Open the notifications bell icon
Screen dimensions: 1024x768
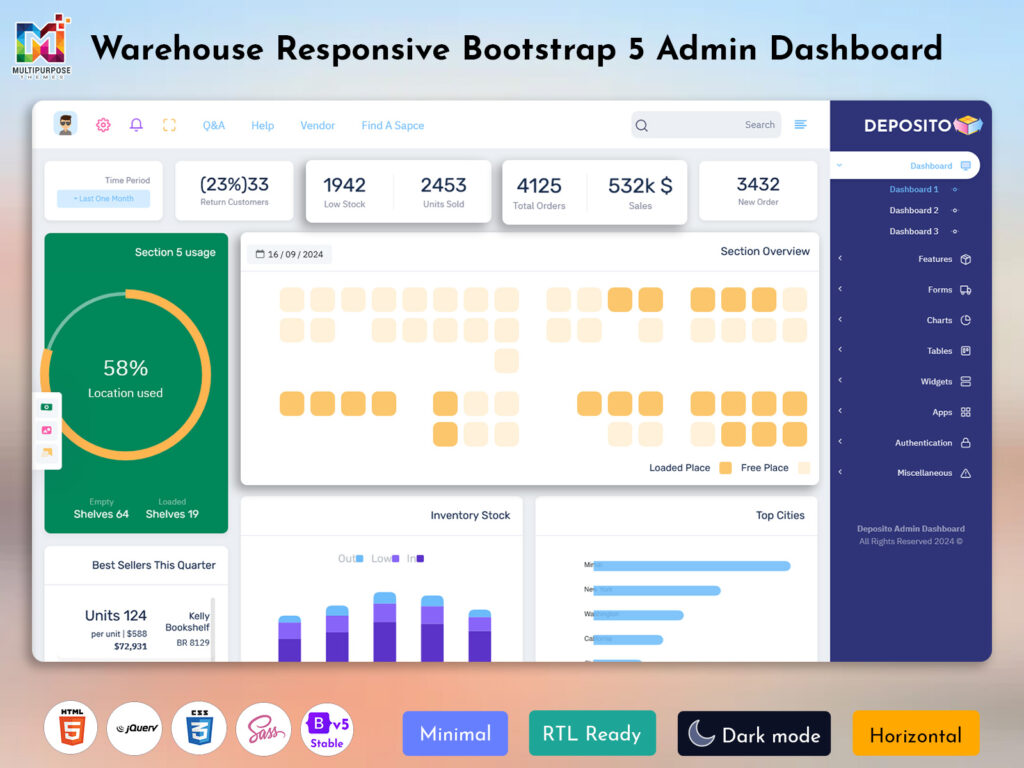click(137, 124)
